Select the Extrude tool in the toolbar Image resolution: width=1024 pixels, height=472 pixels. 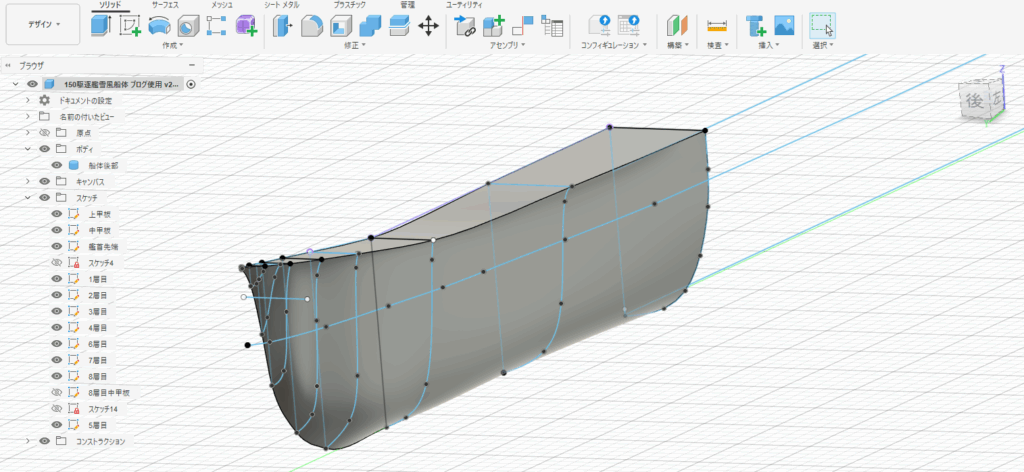click(x=101, y=26)
